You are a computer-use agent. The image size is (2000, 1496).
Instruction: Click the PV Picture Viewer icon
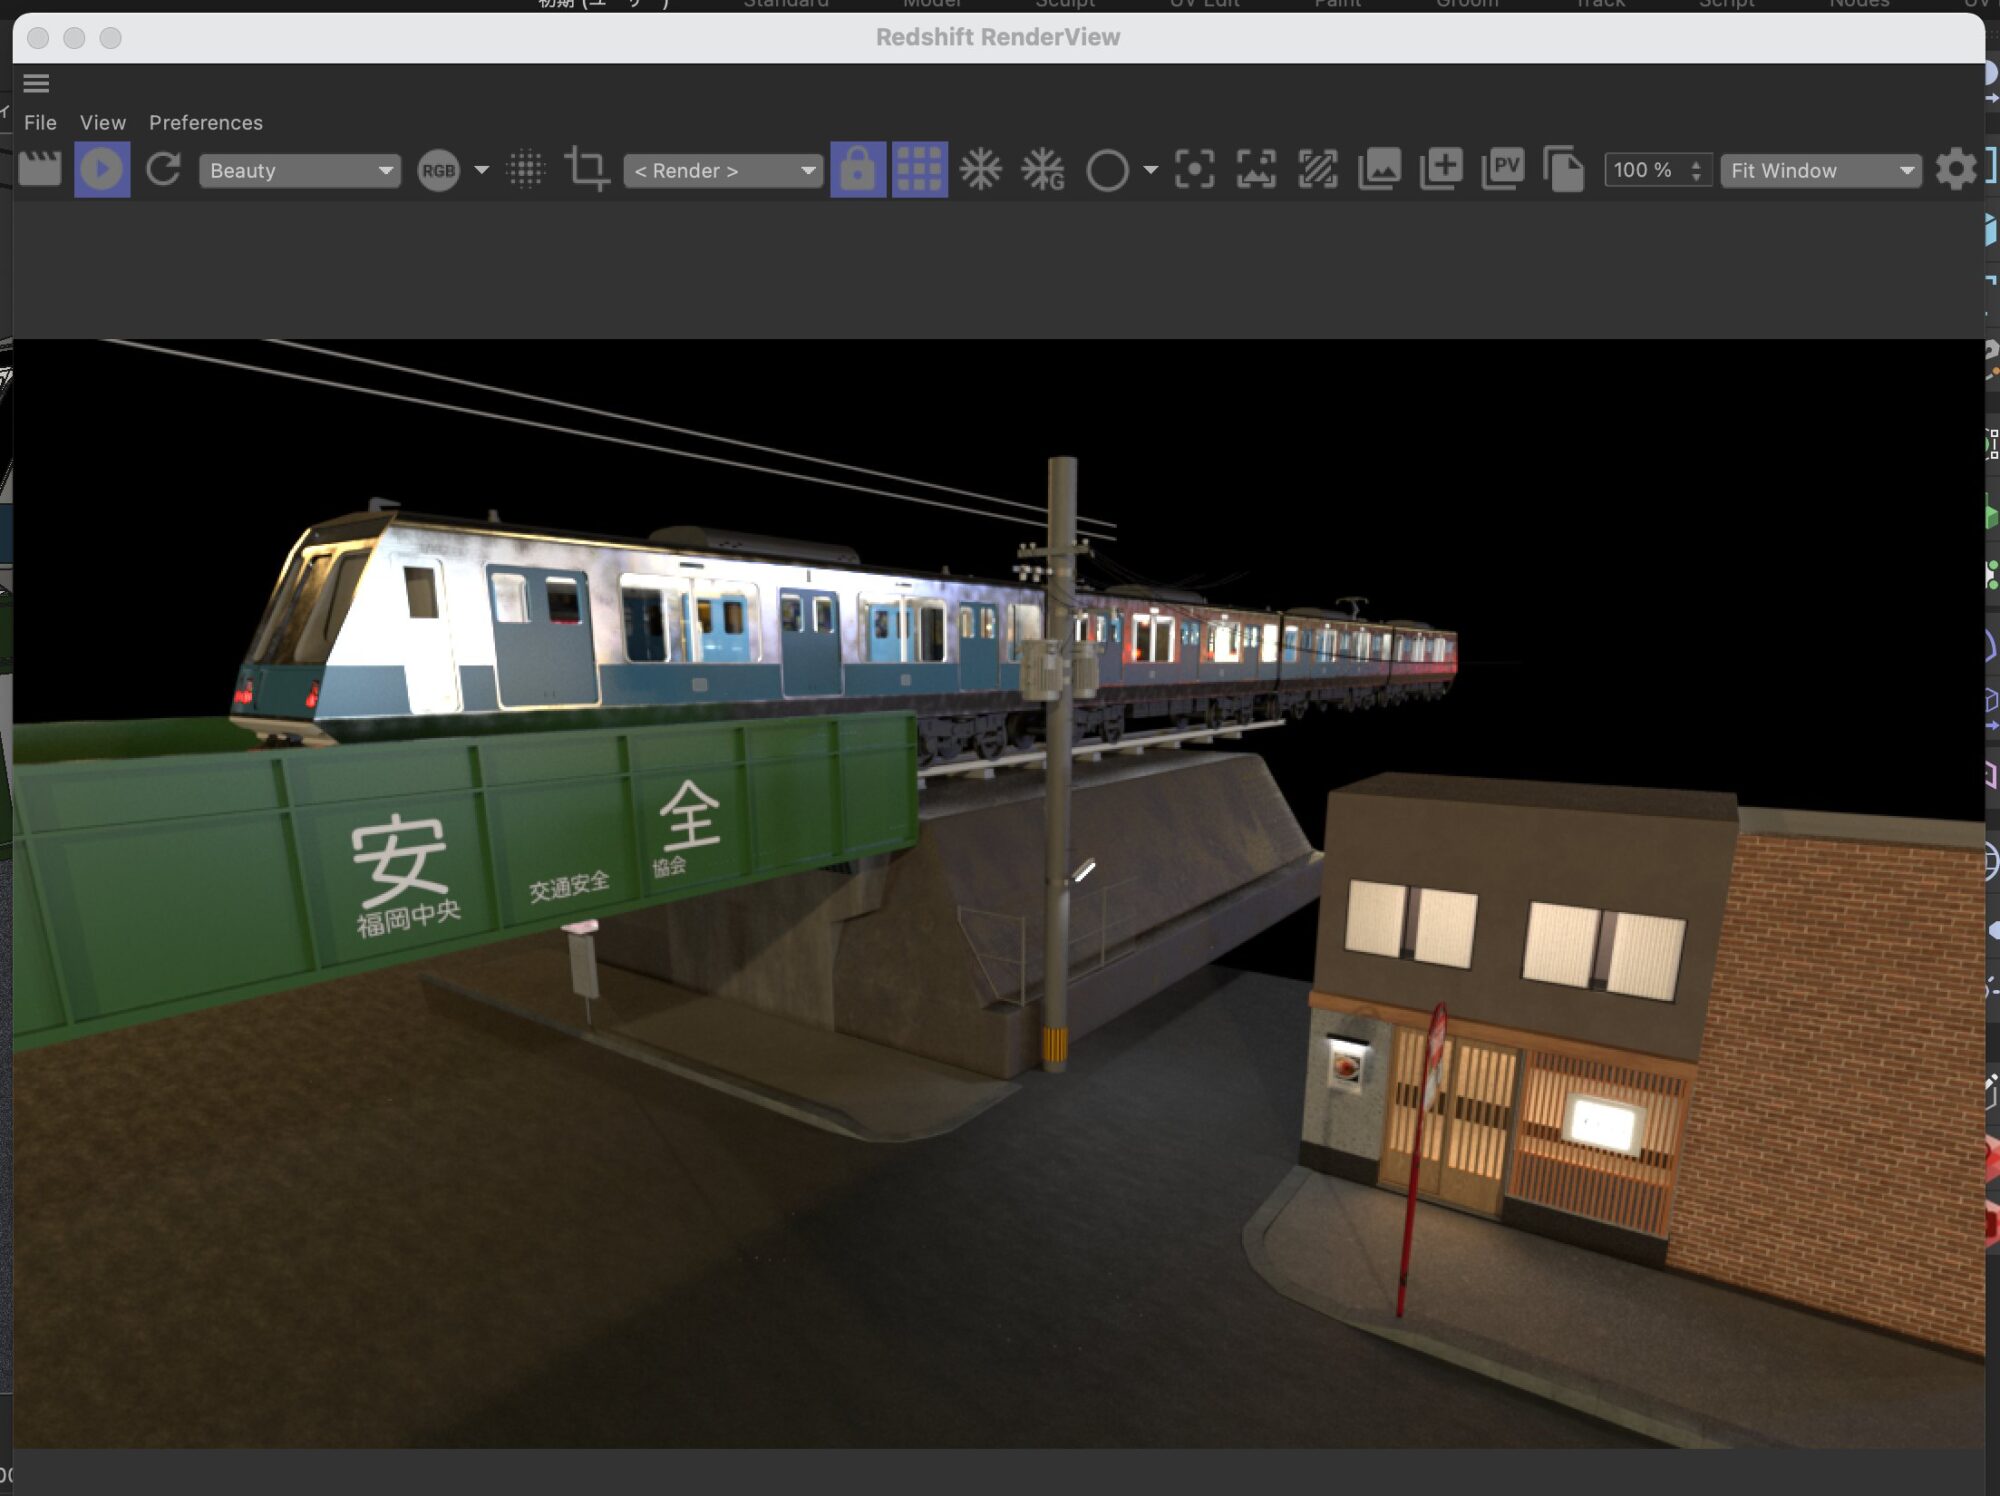[1502, 169]
